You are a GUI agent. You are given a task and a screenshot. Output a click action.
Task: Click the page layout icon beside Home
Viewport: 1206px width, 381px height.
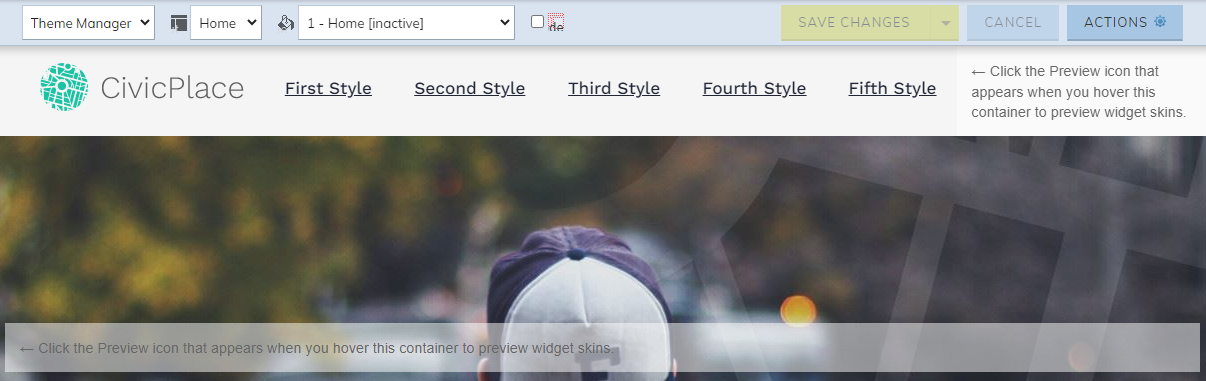coord(179,23)
